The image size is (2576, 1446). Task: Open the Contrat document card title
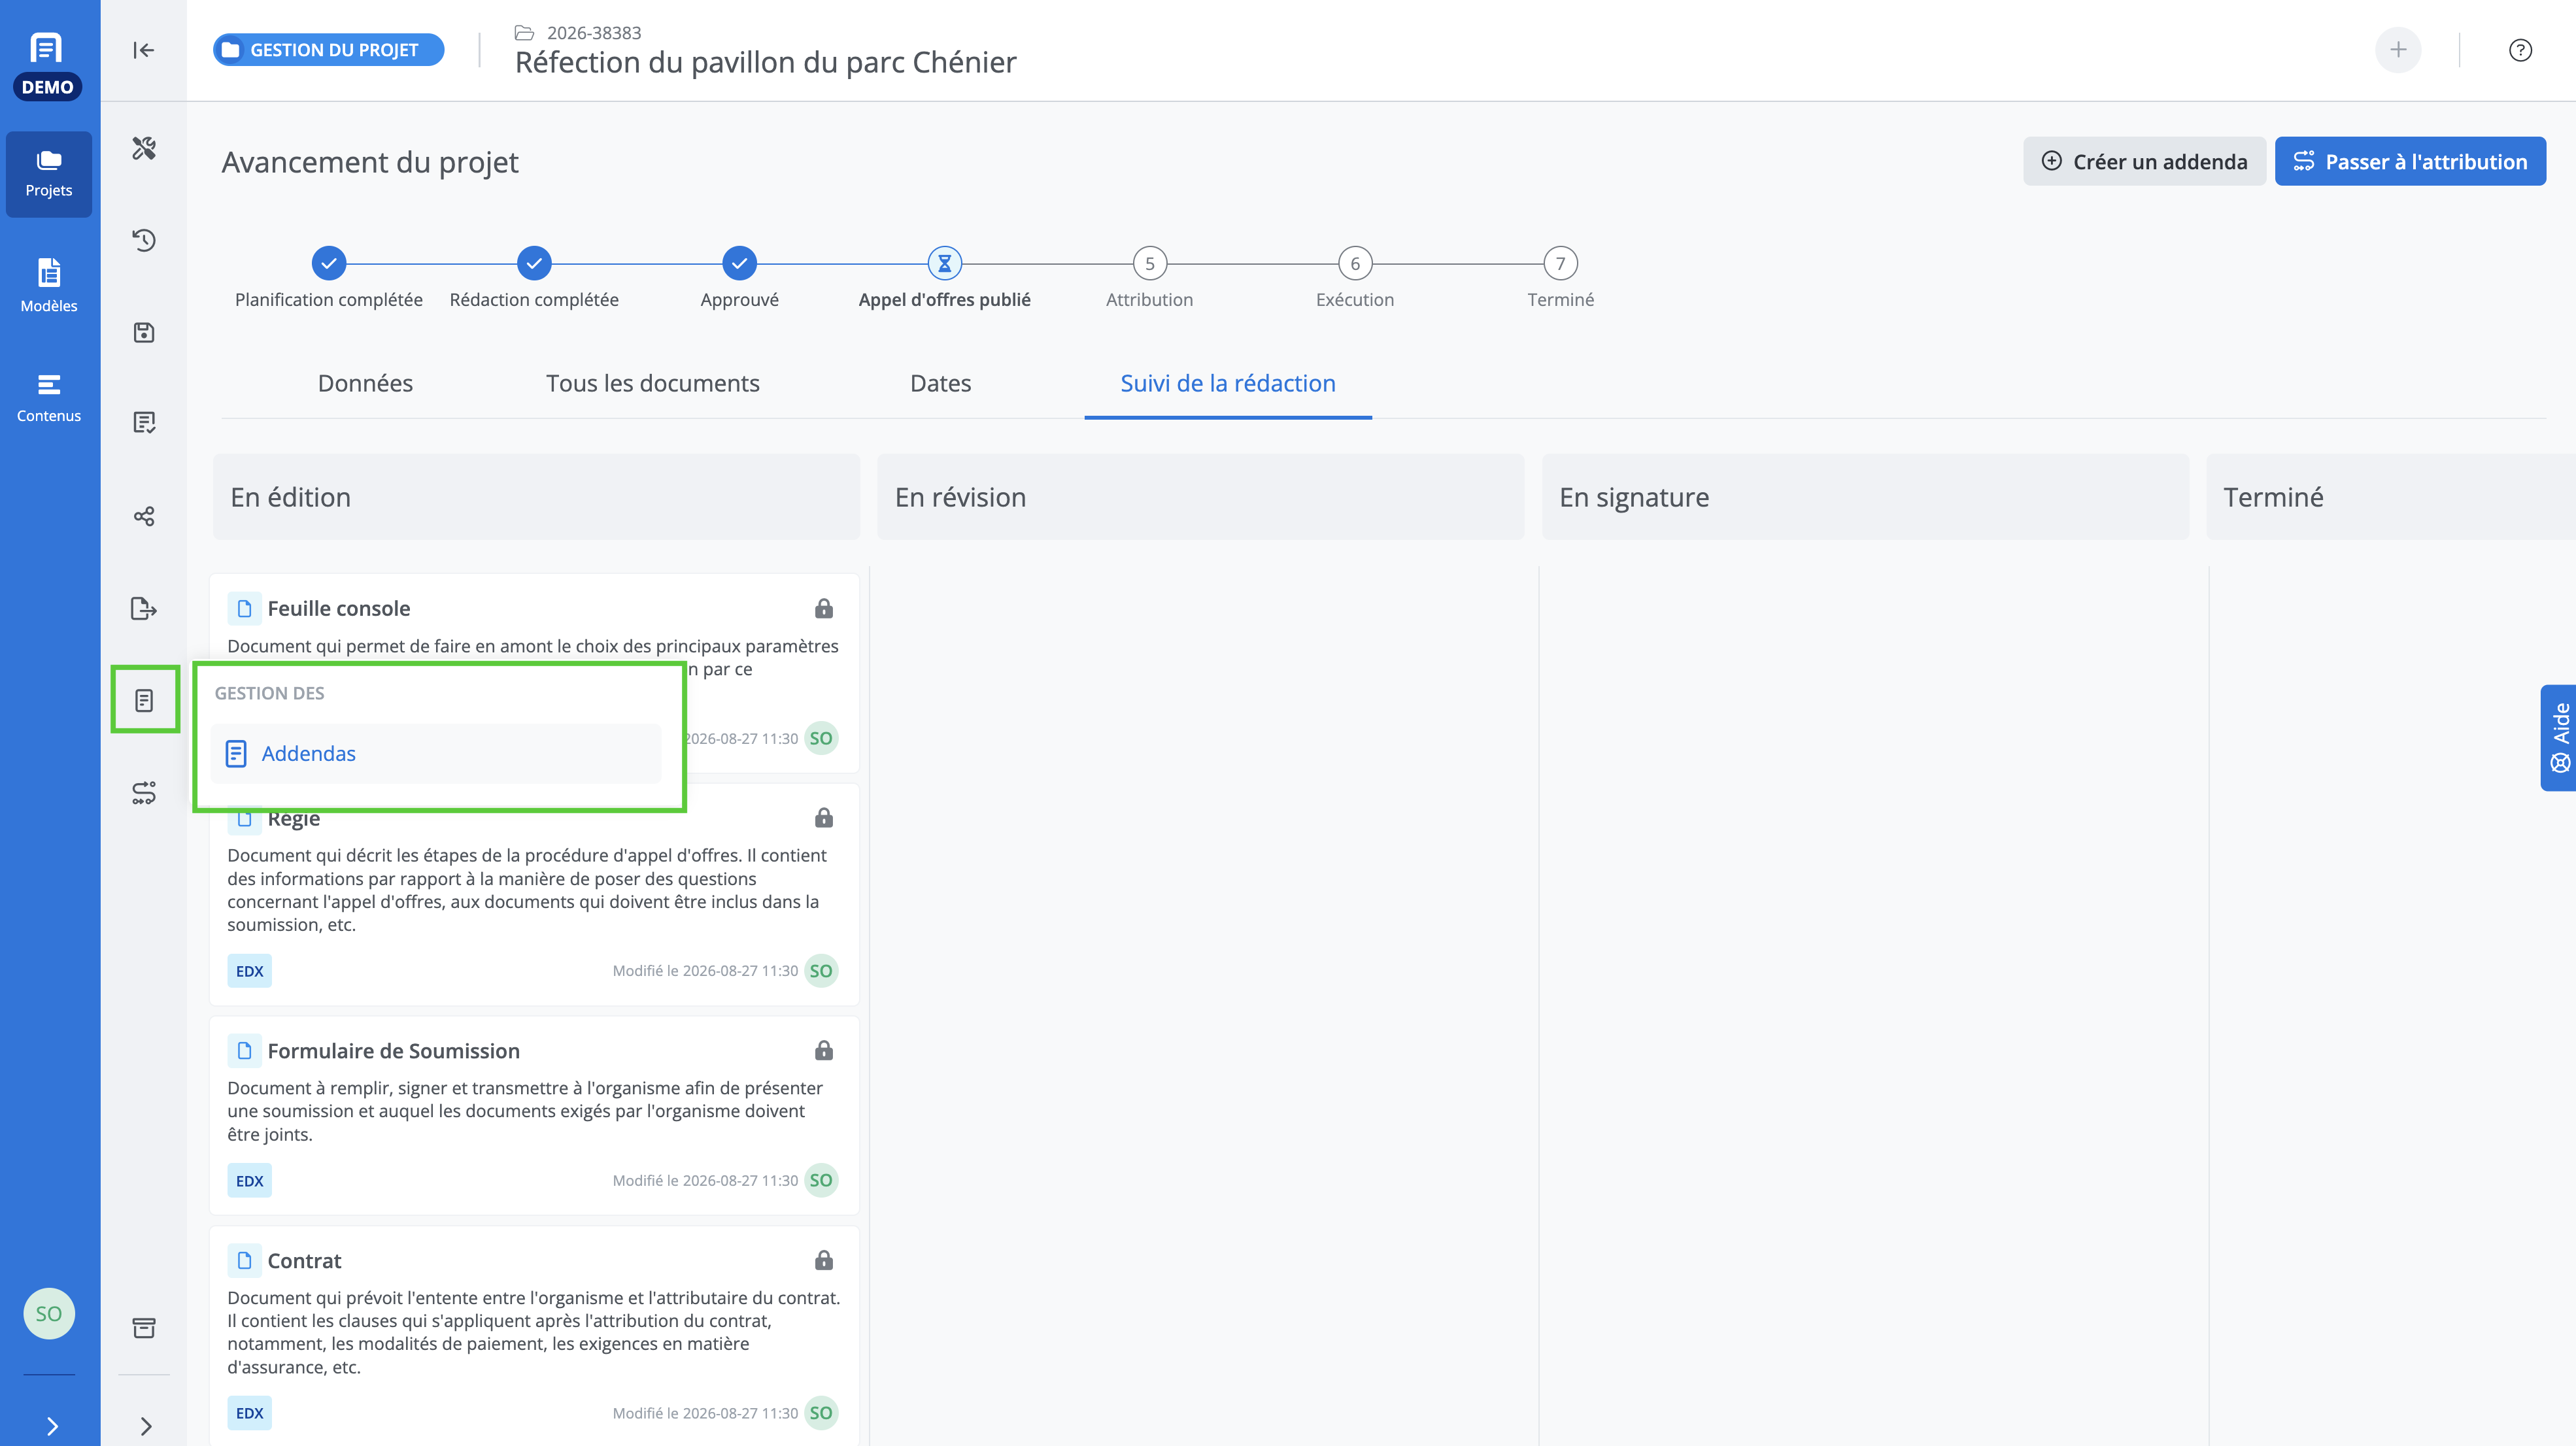pos(304,1260)
